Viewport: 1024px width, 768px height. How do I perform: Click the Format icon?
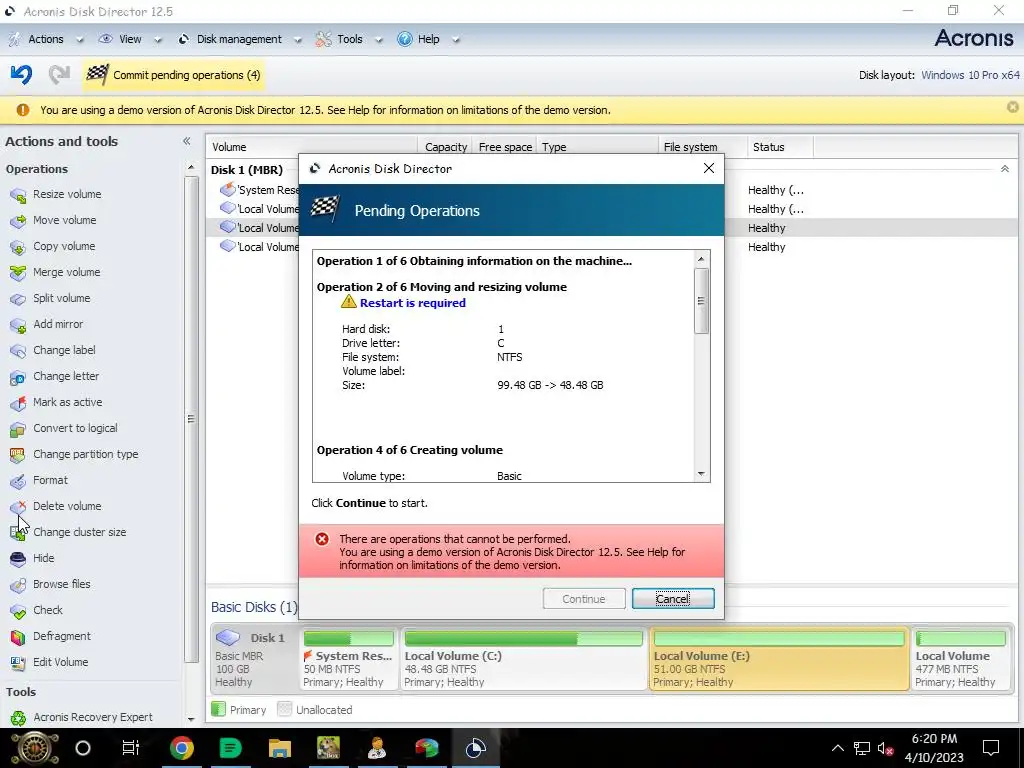pyautogui.click(x=18, y=481)
